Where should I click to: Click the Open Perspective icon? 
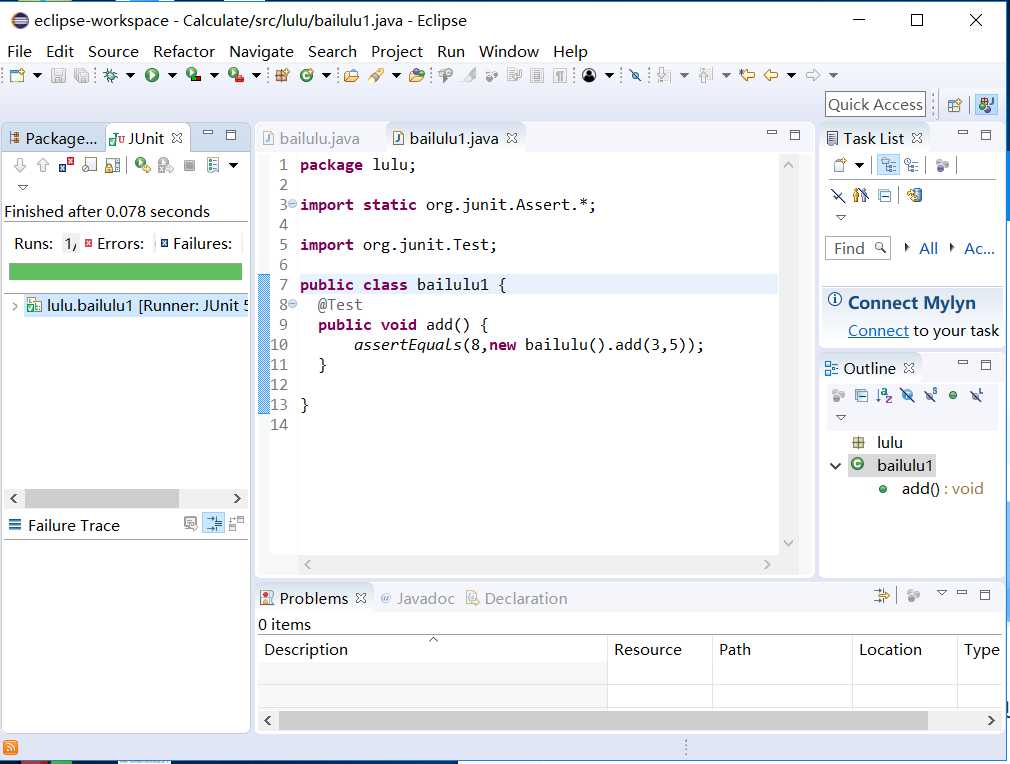pyautogui.click(x=955, y=105)
